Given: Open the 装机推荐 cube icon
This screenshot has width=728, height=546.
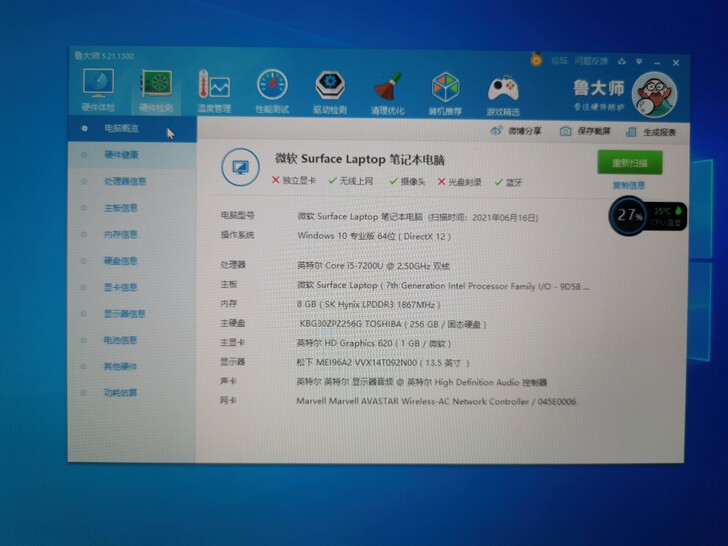Looking at the screenshot, I should (x=445, y=94).
